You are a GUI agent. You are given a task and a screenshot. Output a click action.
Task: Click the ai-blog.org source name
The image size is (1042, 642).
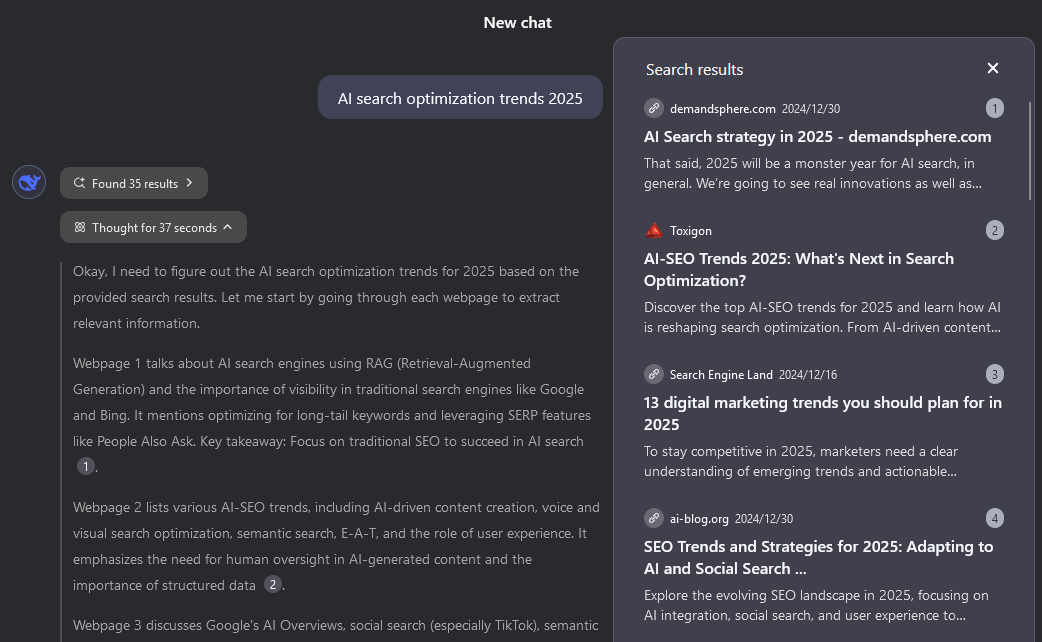pyautogui.click(x=699, y=519)
